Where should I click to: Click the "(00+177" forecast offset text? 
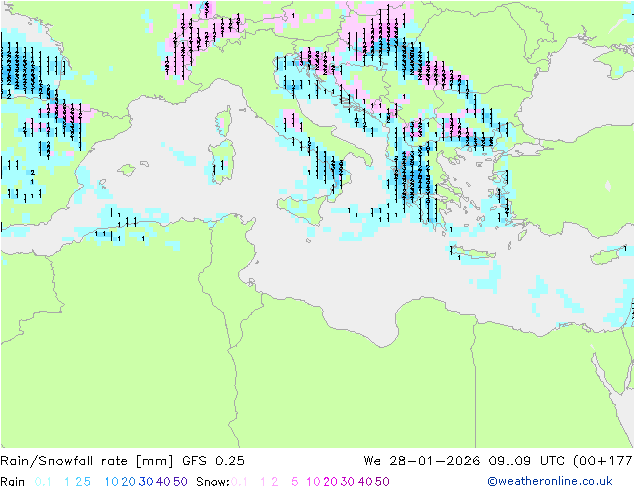[603, 461]
